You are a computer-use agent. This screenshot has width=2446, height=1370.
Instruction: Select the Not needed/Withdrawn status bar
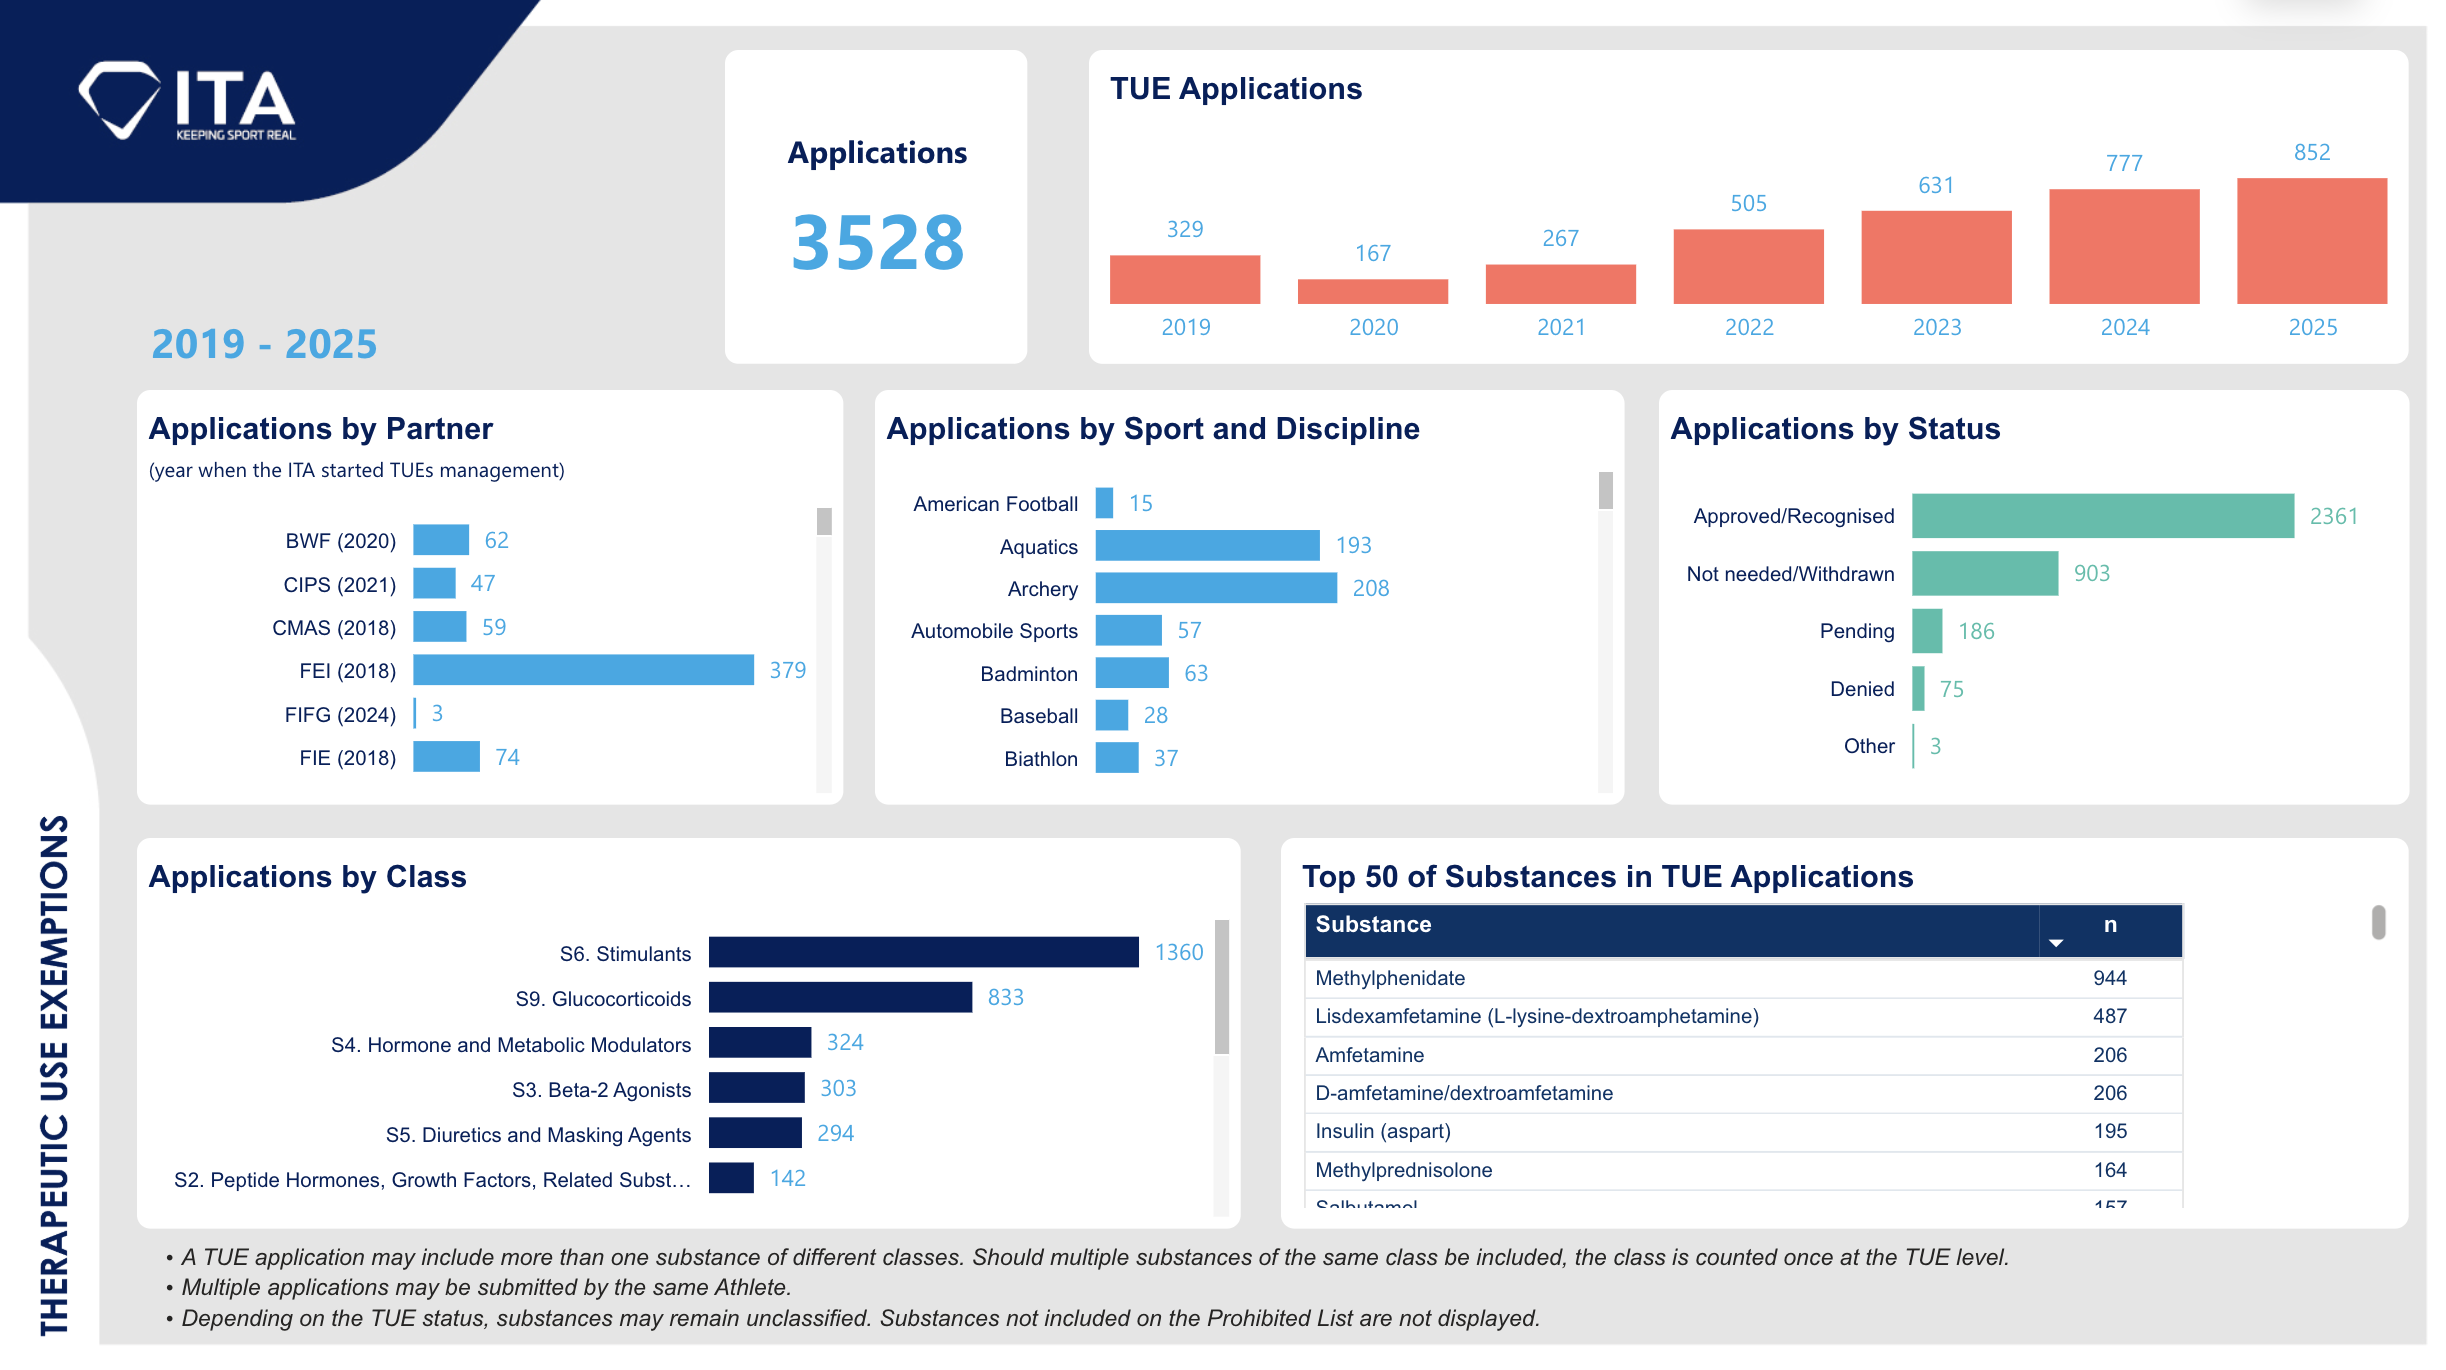click(1984, 574)
